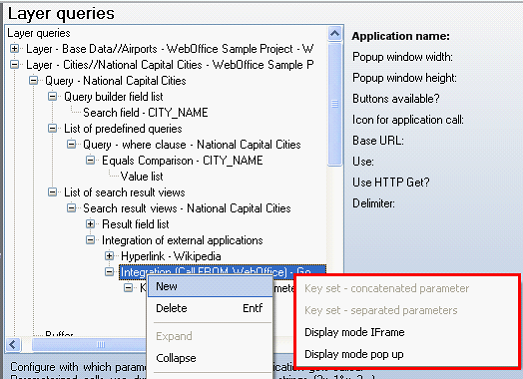
Task: Collapse the List of predefined queries node
Action: (52, 128)
